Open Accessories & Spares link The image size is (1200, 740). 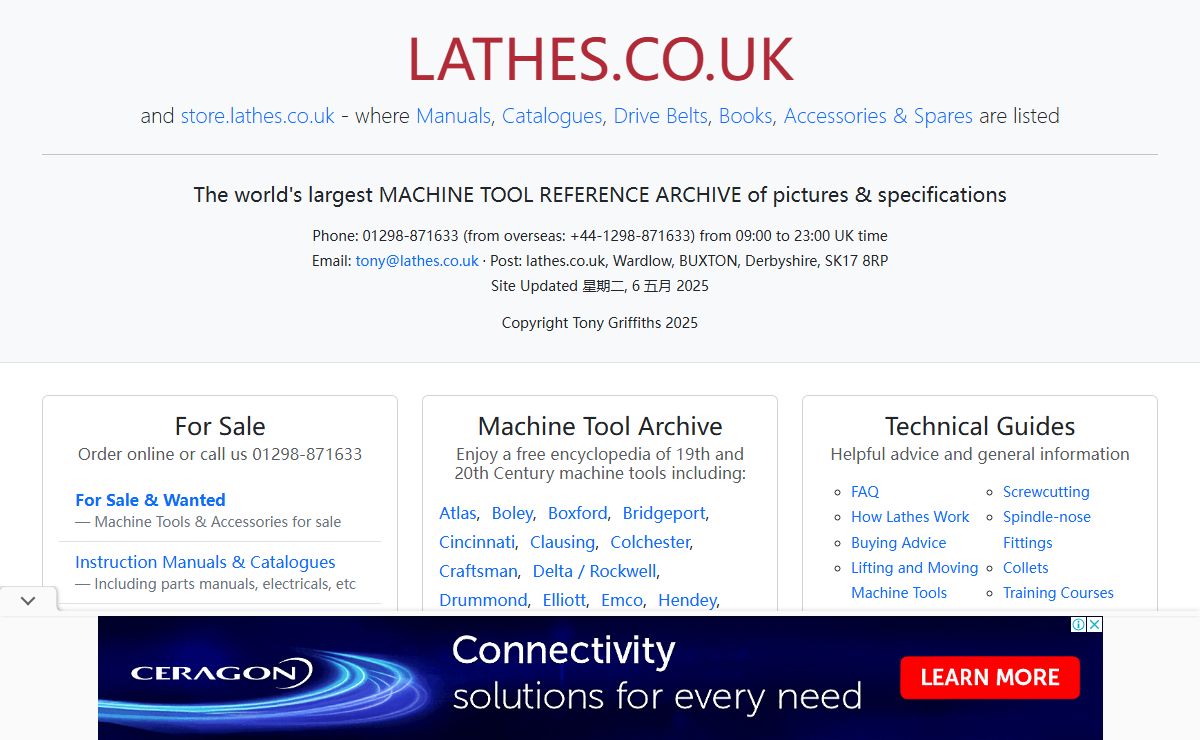point(878,116)
